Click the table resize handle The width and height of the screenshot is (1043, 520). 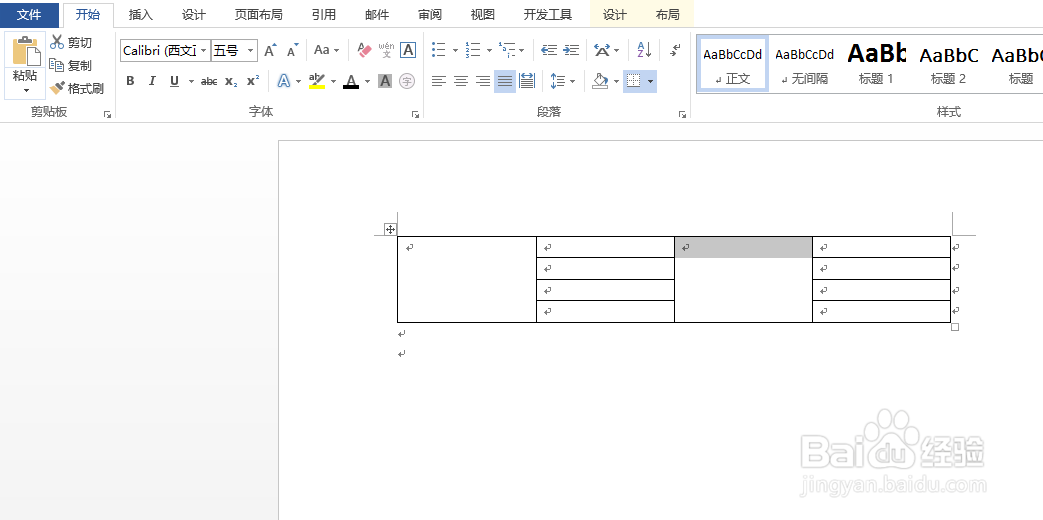[x=955, y=326]
